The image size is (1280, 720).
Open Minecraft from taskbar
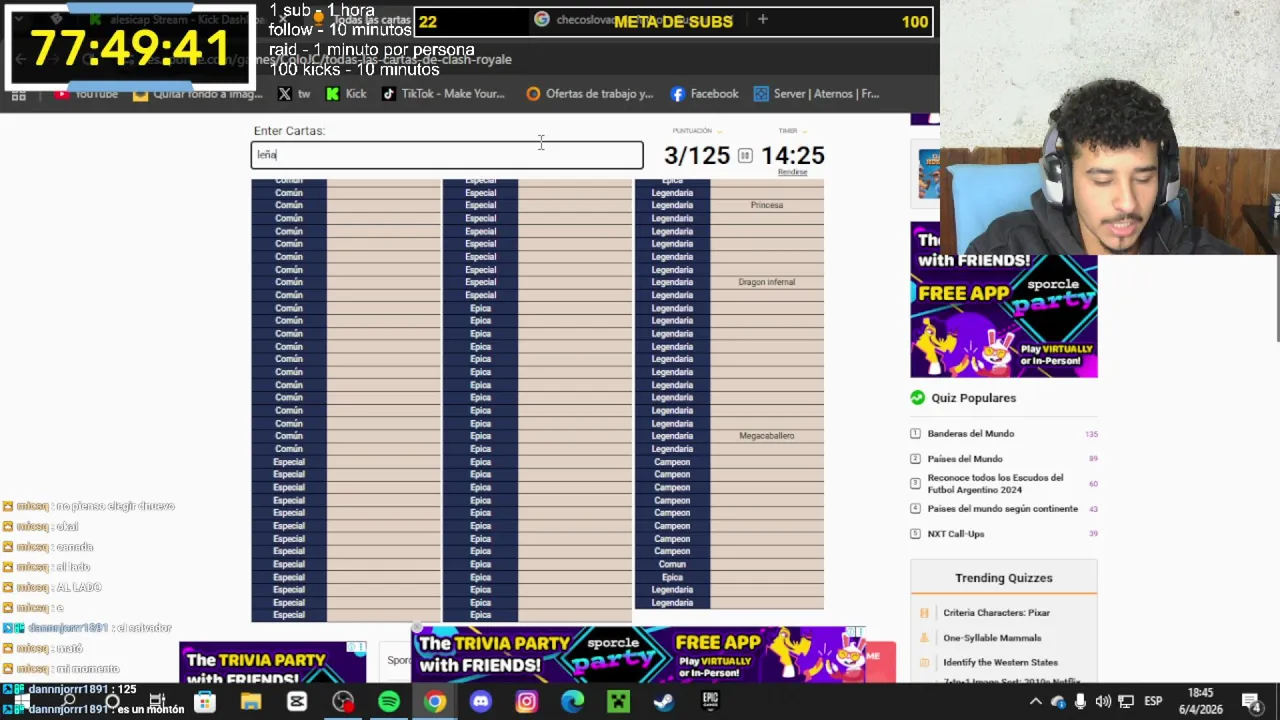pyautogui.click(x=618, y=702)
